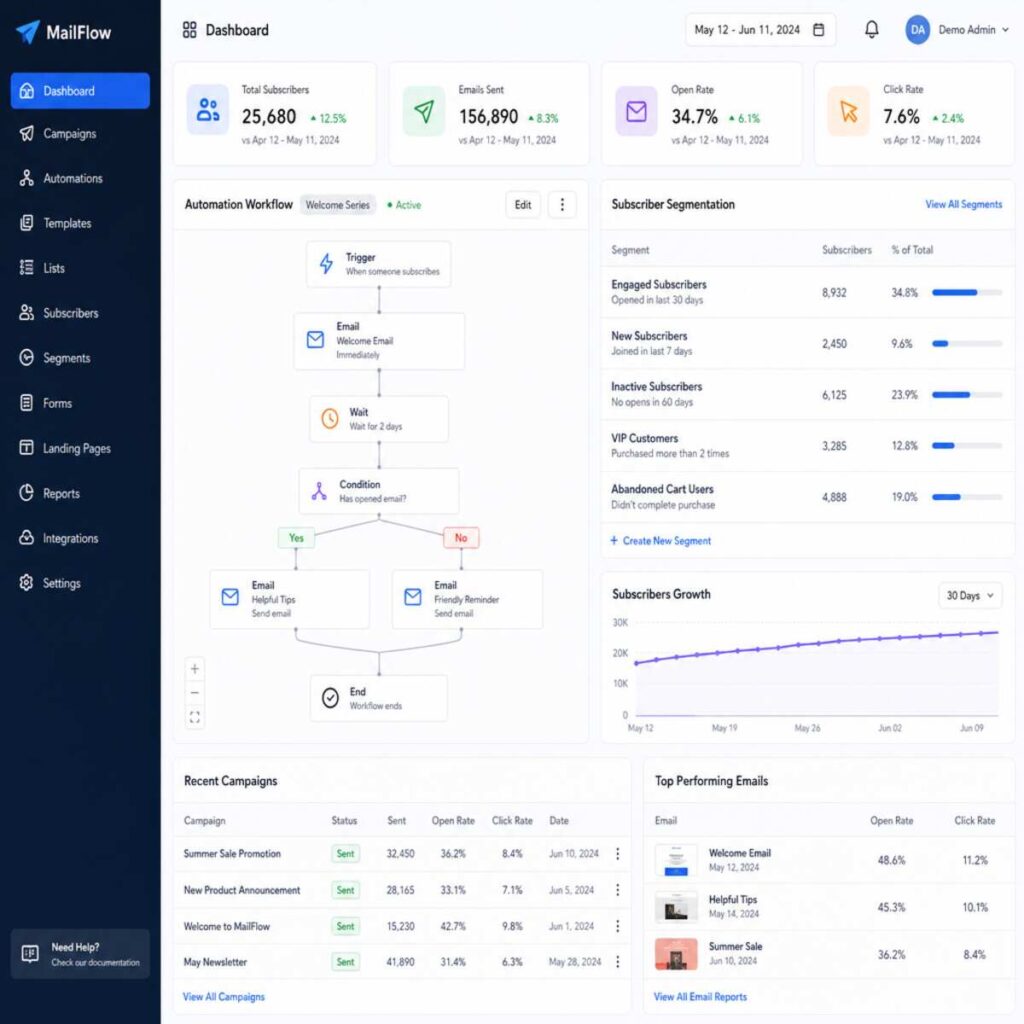Click the Active workflow status

pyautogui.click(x=404, y=205)
